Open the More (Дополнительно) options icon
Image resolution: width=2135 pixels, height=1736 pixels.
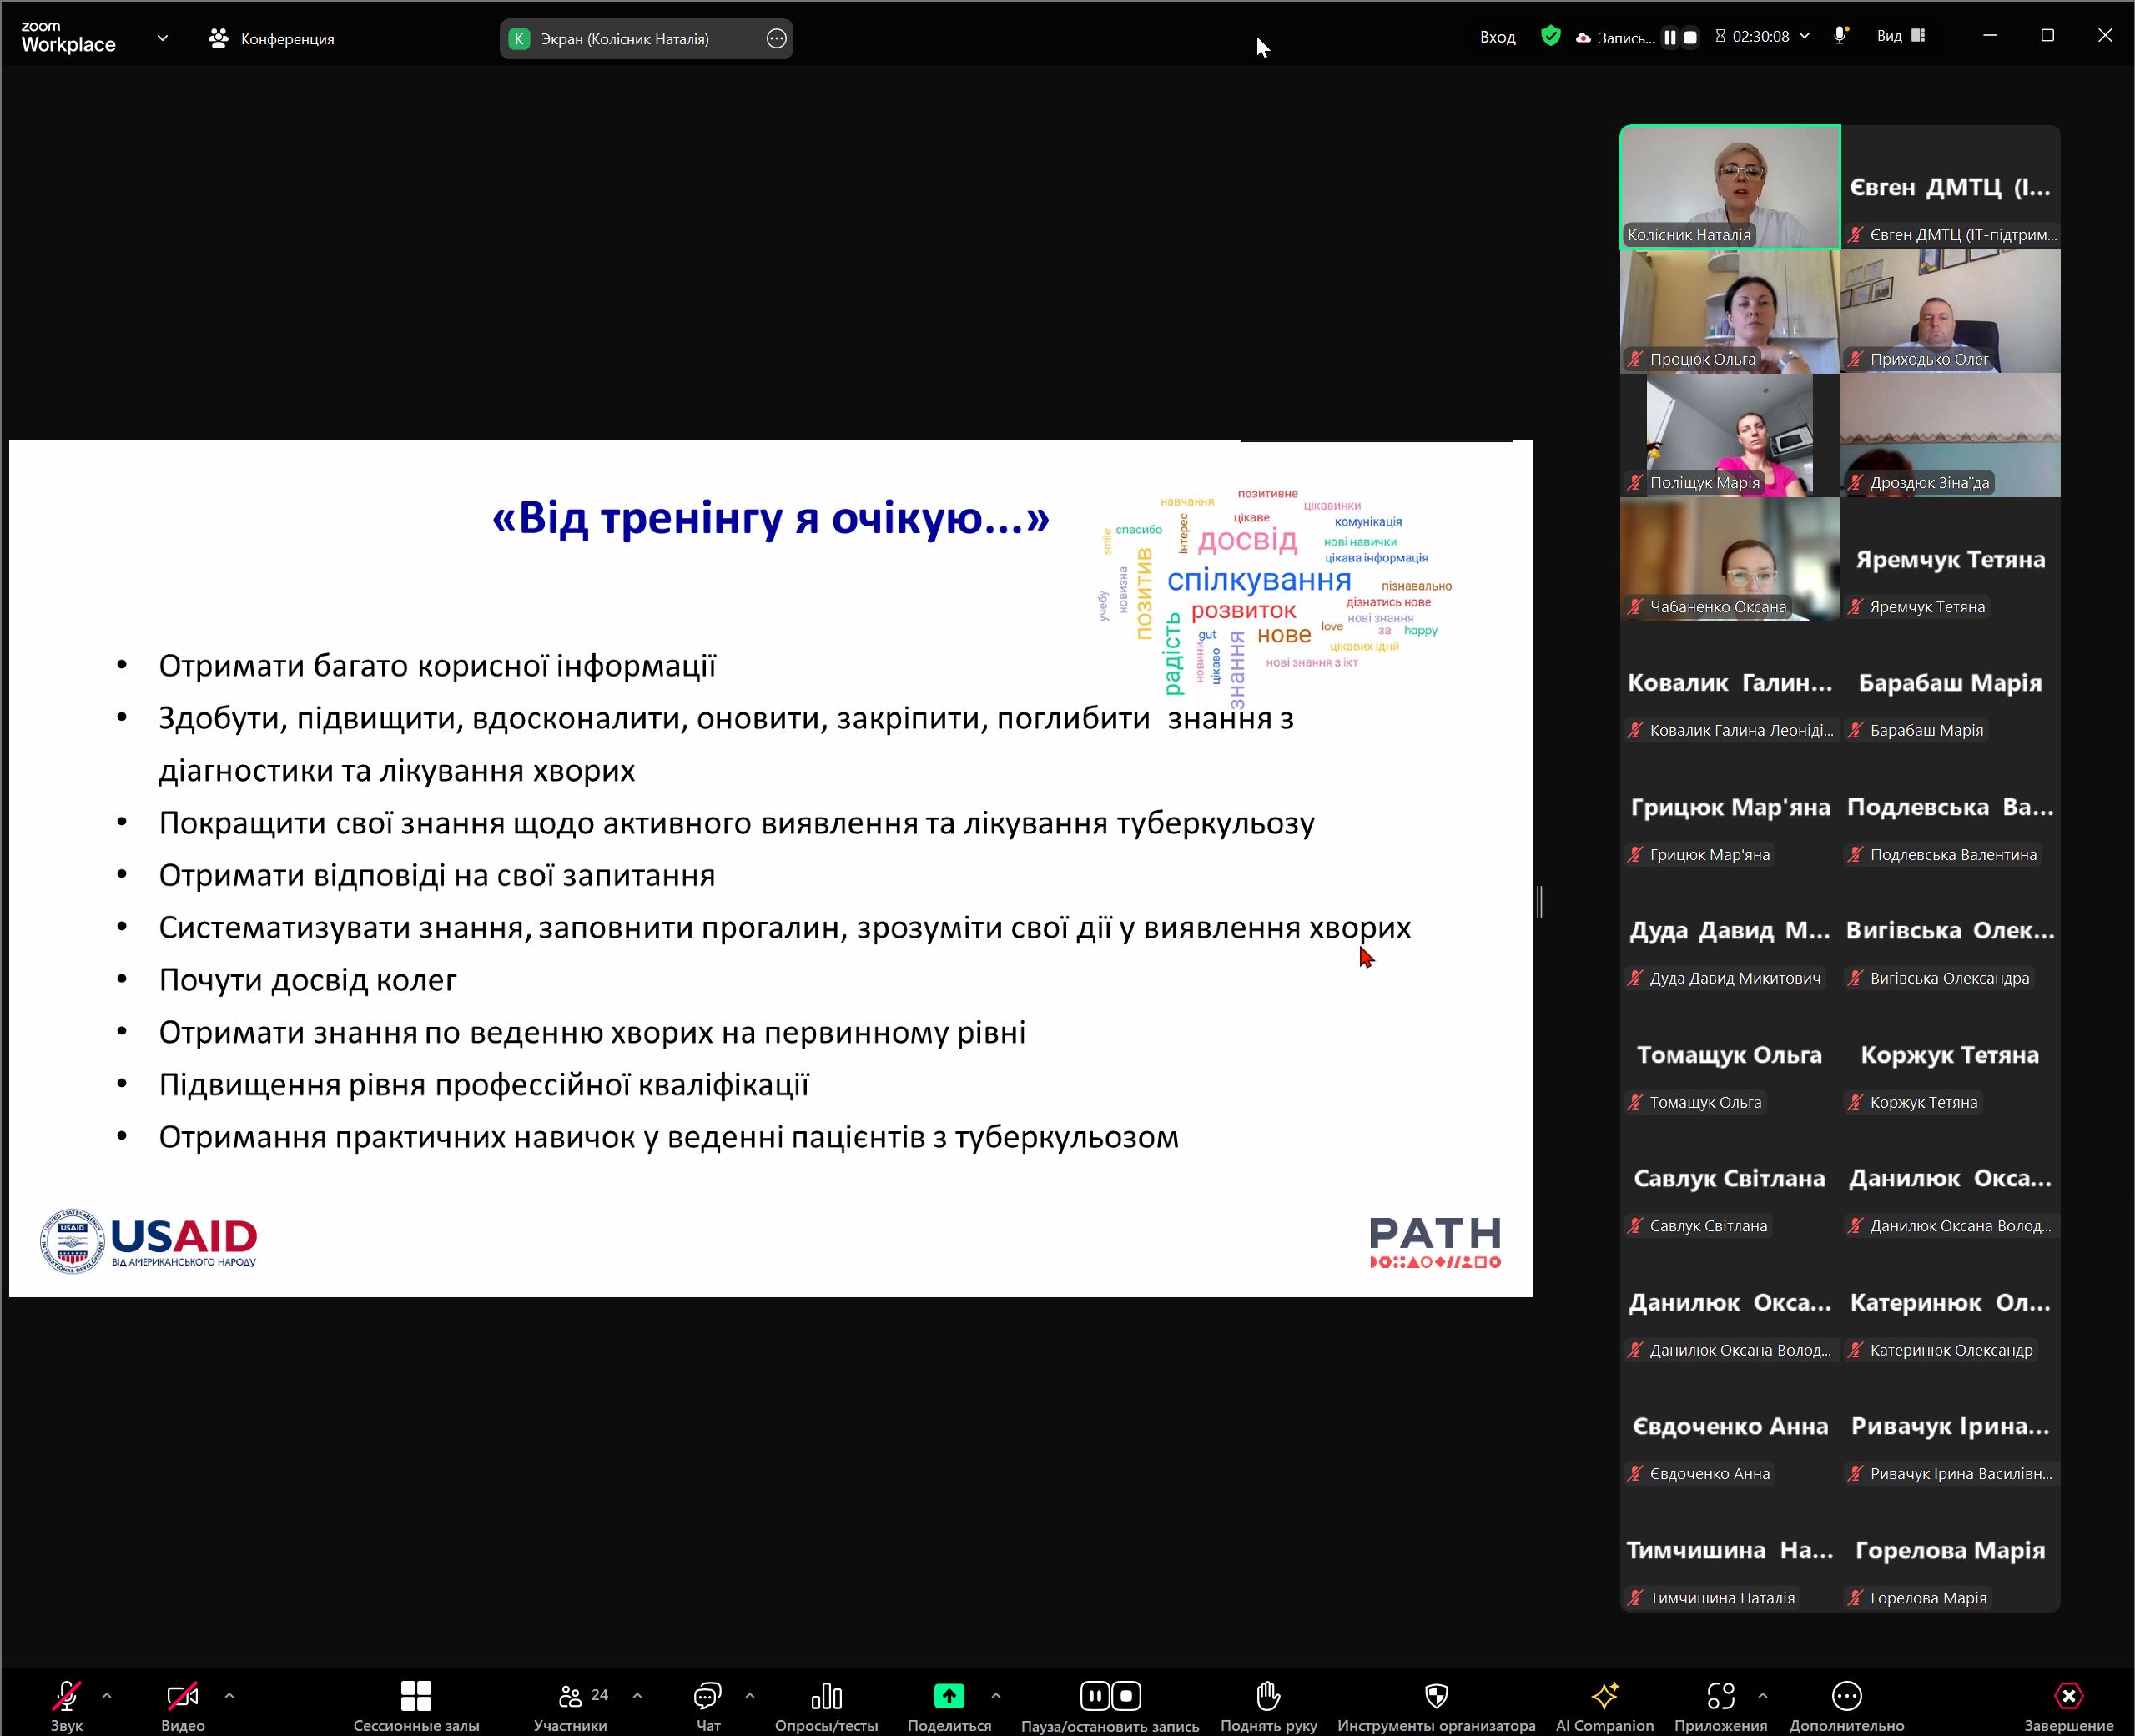pyautogui.click(x=1846, y=1696)
